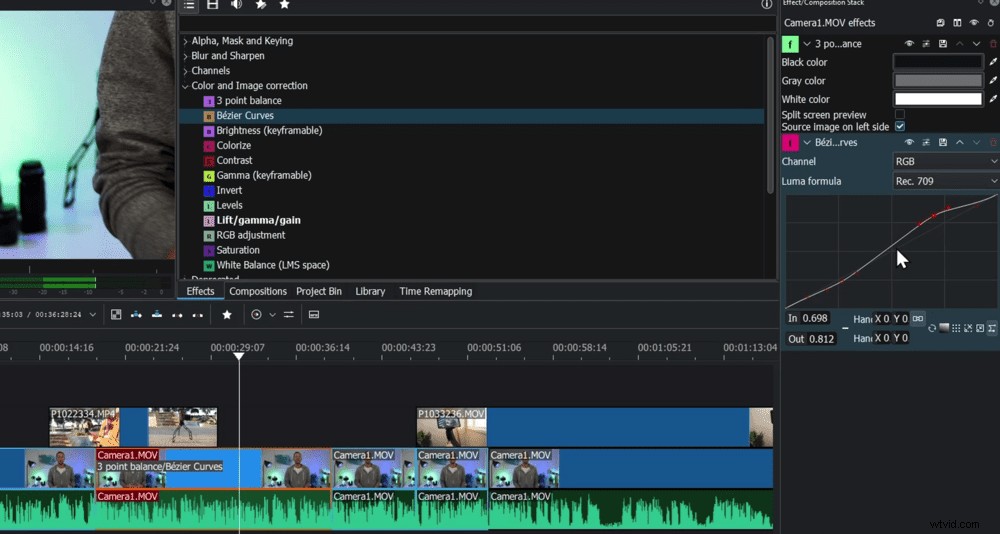Image resolution: width=1000 pixels, height=534 pixels.
Task: Delete the Bézier Curves effect
Action: pos(993,142)
